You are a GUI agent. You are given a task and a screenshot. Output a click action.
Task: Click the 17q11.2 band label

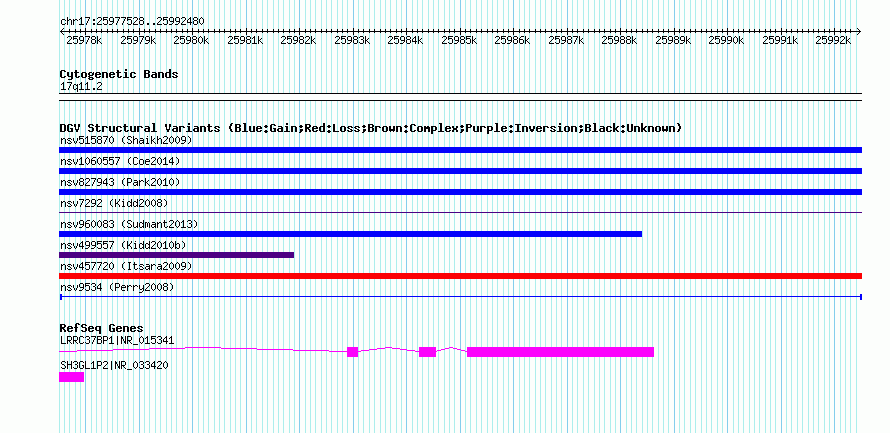[81, 87]
